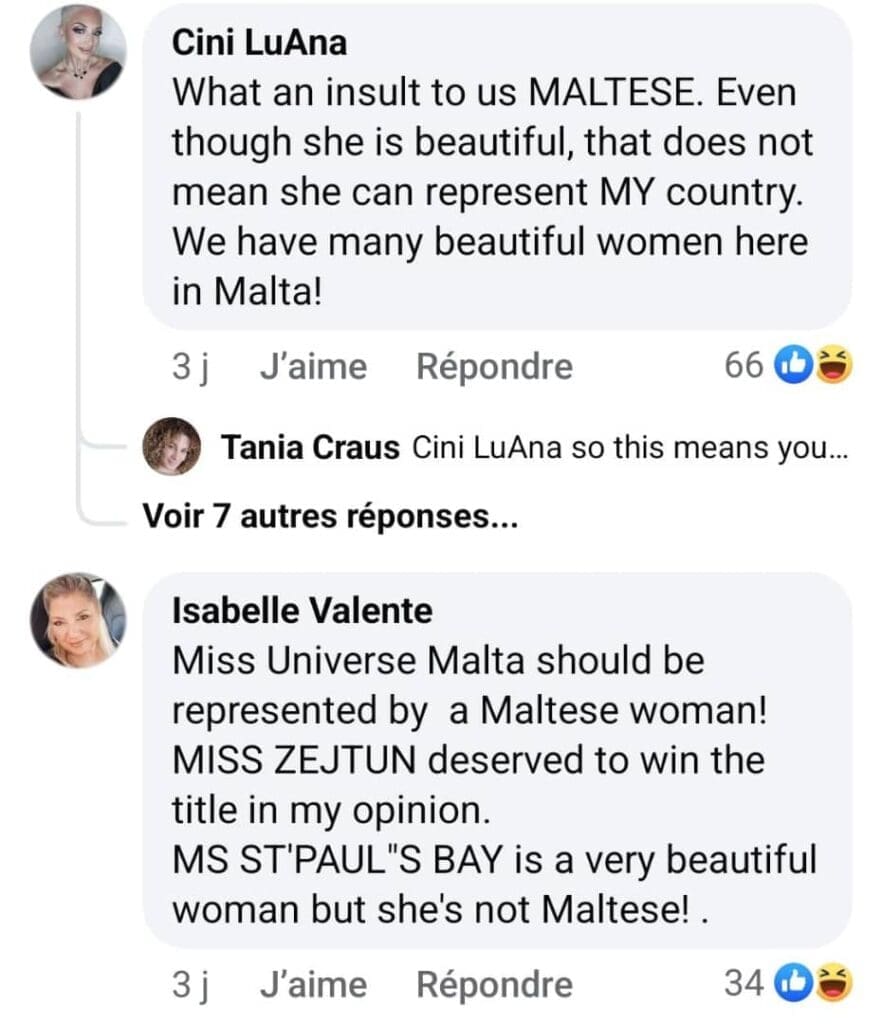Click the laughing emoji on Isabelle Valente's comment

(832, 984)
